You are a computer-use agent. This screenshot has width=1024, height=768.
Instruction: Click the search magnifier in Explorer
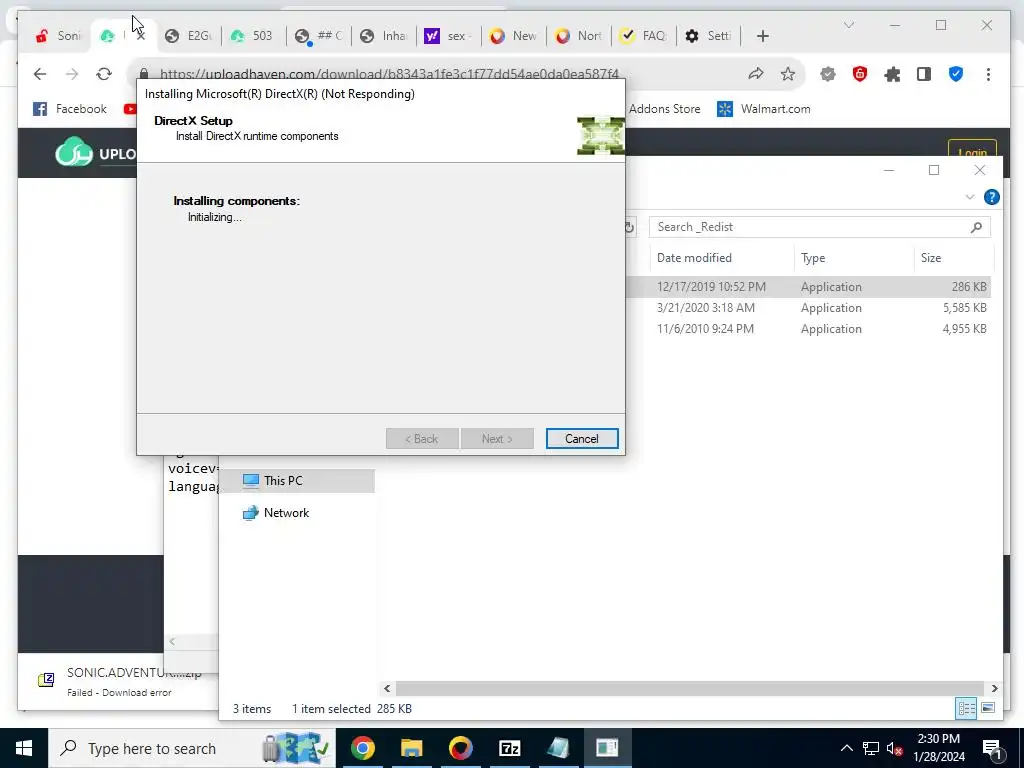[x=976, y=227]
